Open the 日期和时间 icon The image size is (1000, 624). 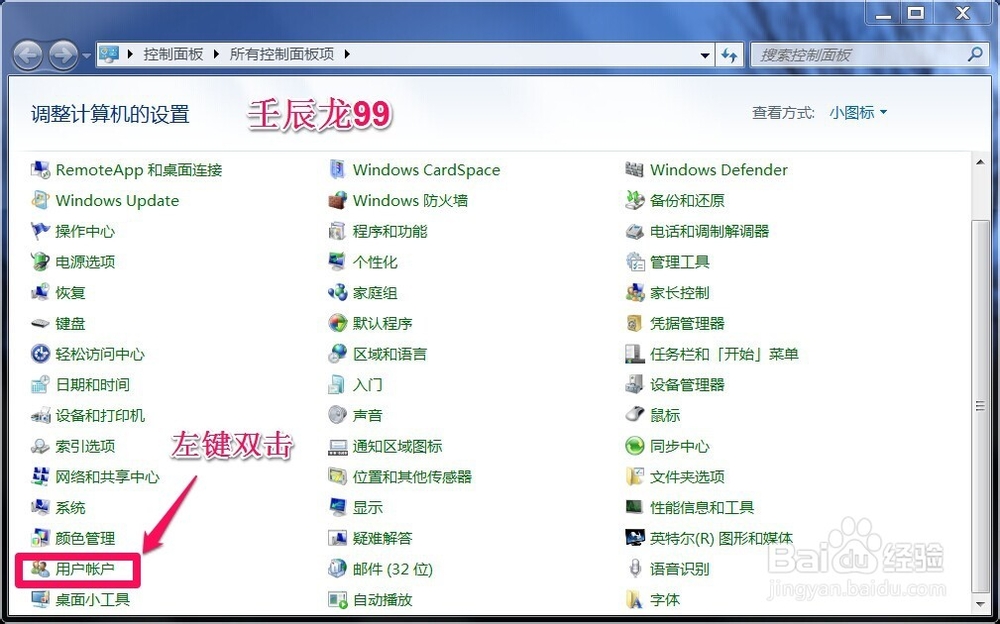click(40, 385)
